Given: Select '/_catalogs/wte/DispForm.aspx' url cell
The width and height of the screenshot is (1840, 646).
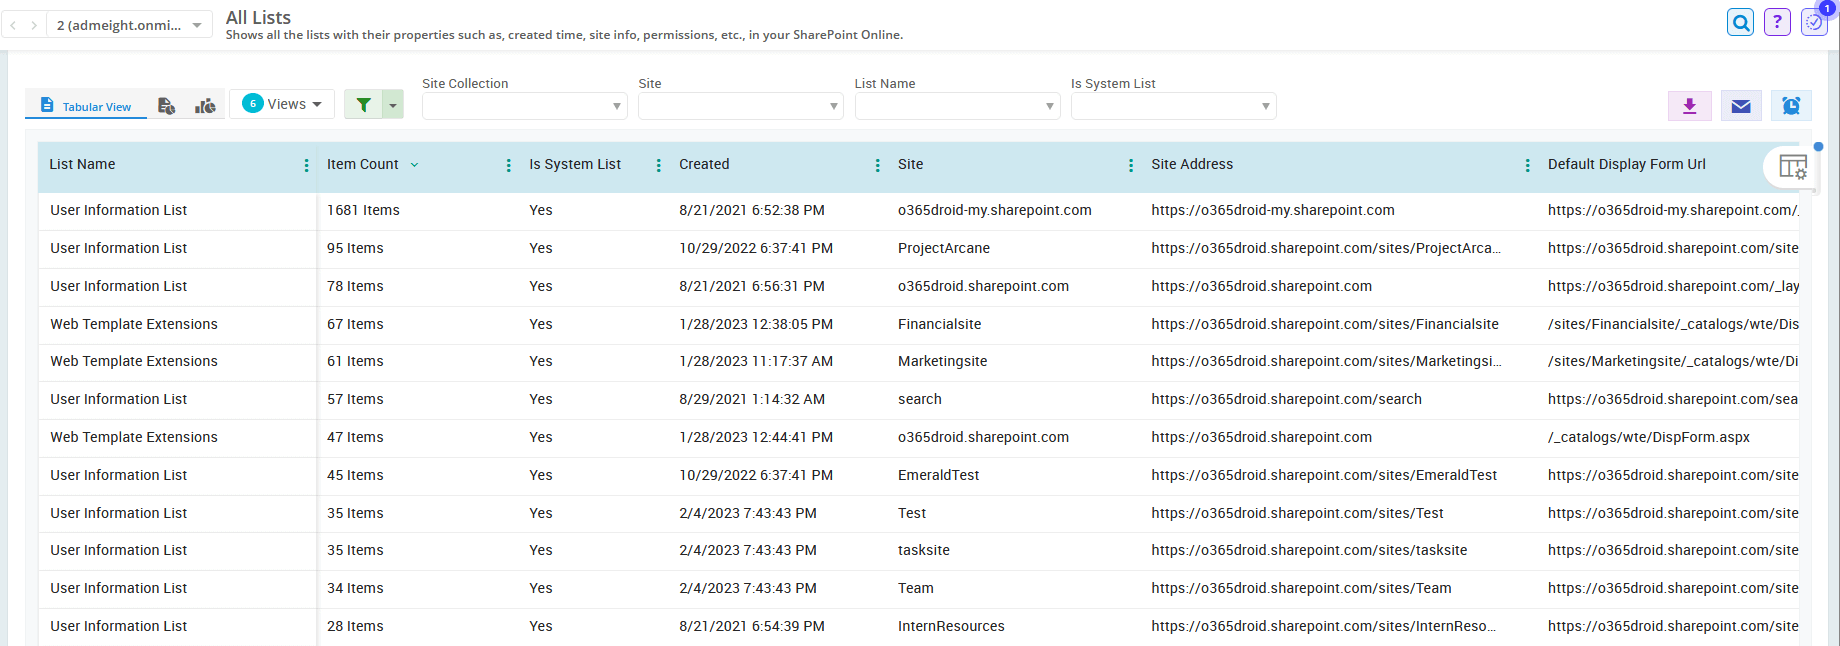Looking at the screenshot, I should (x=1648, y=437).
